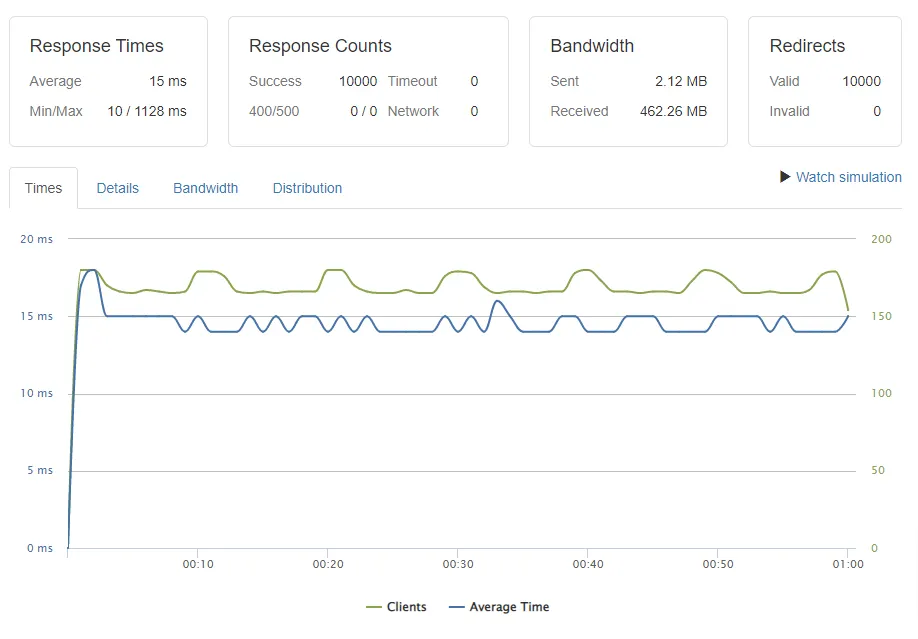Viewport: 918px width, 639px height.
Task: Select the Bandwidth tab
Action: tap(205, 188)
